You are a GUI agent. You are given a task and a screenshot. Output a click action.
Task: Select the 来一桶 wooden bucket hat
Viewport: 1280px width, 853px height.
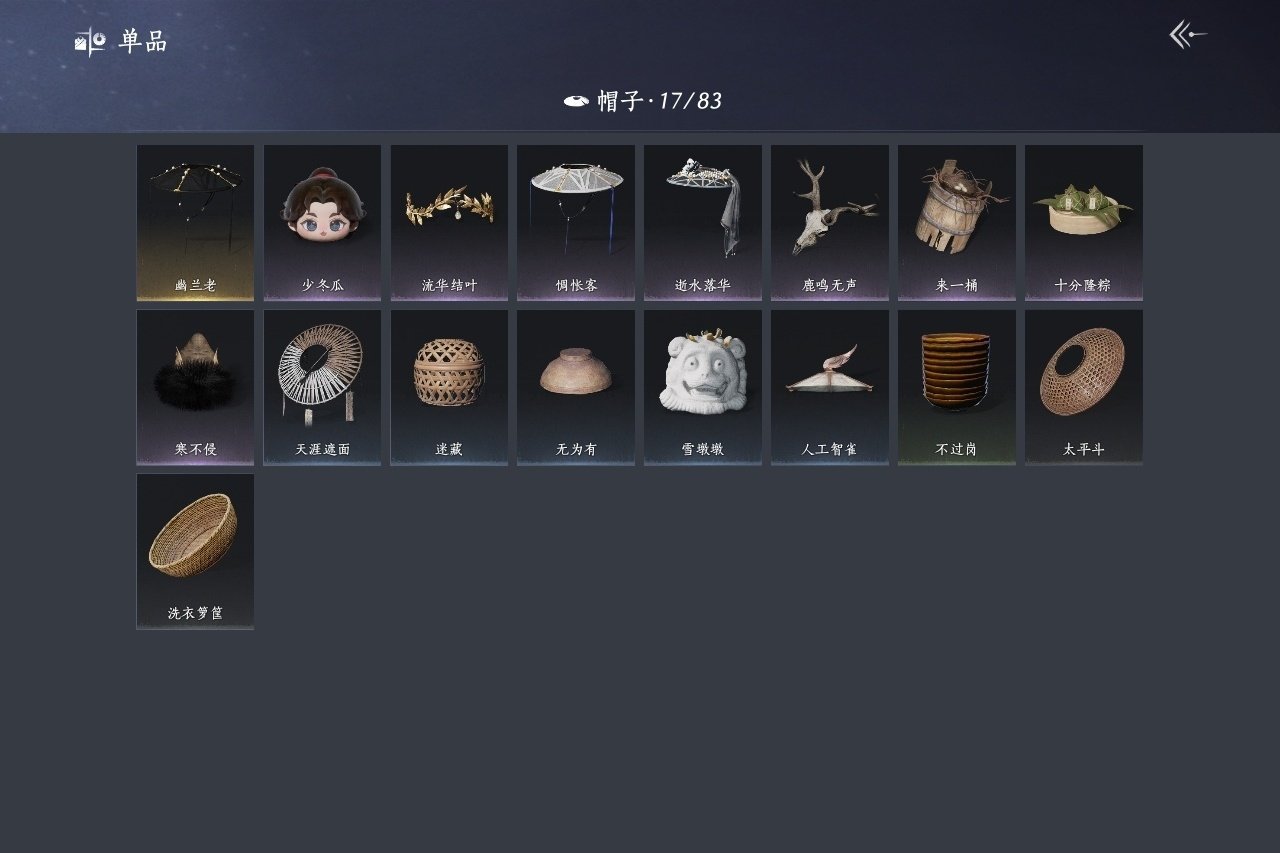(x=957, y=223)
